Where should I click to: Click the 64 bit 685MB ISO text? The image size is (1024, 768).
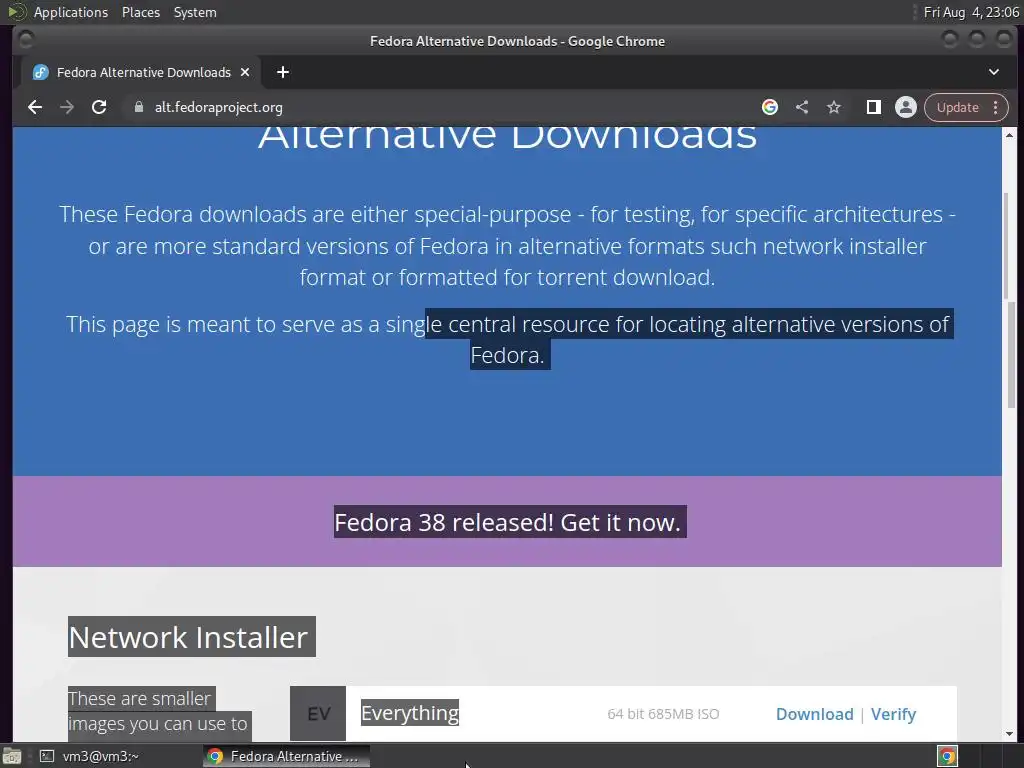click(663, 714)
